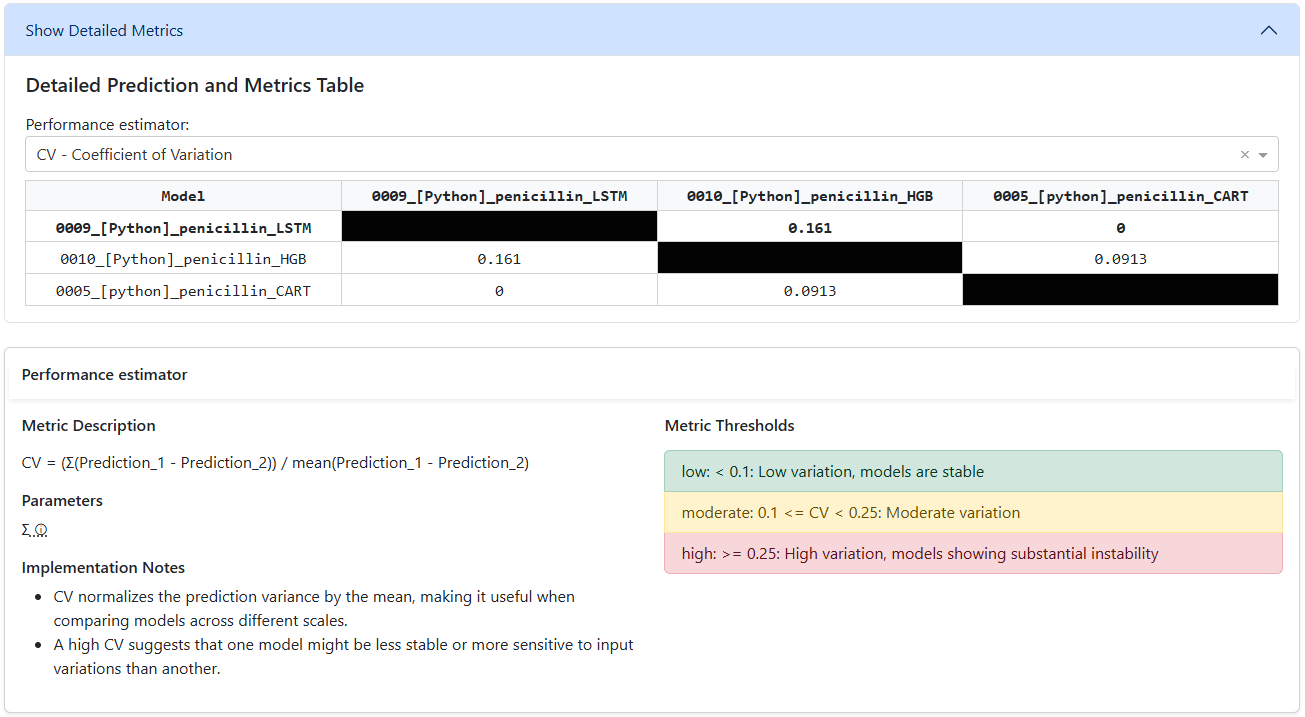Click the yellow moderate variation threshold box

click(972, 512)
